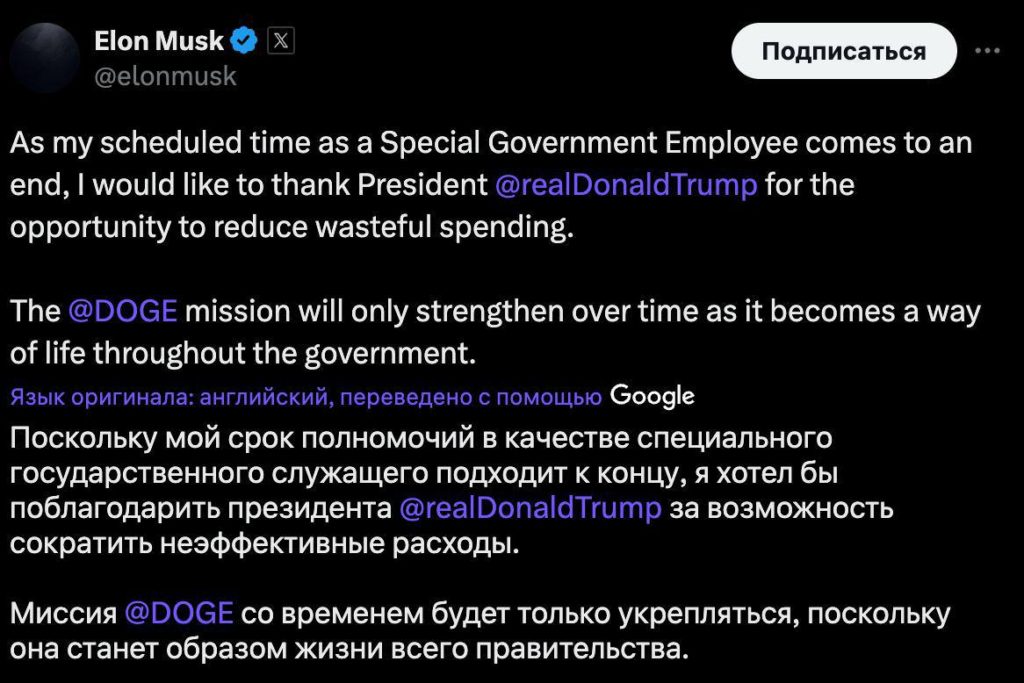The width and height of the screenshot is (1024, 683).
Task: Click the @elonmusk handle
Action: tap(165, 75)
